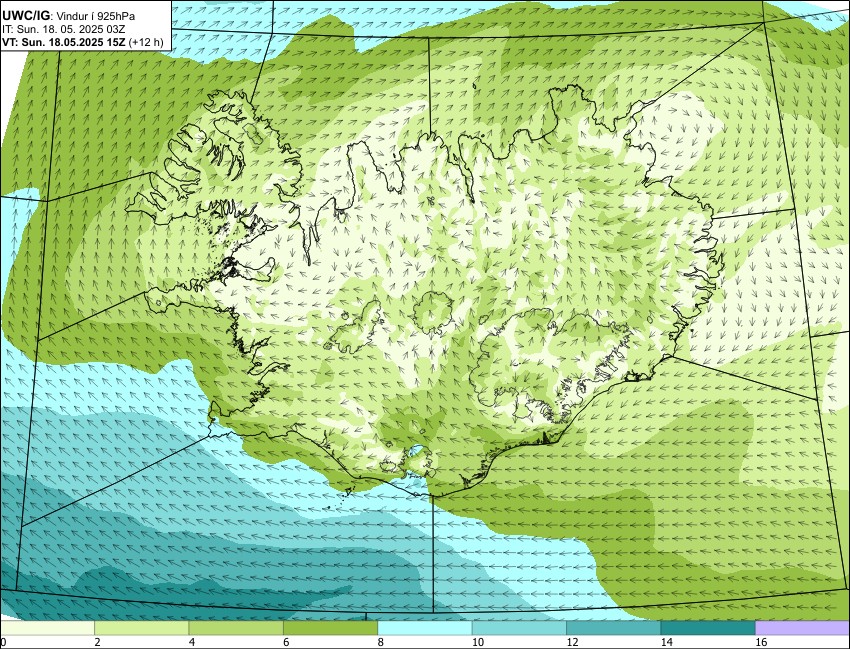
Task: Click the light cyan 8–10 legend color
Action: click(x=424, y=628)
